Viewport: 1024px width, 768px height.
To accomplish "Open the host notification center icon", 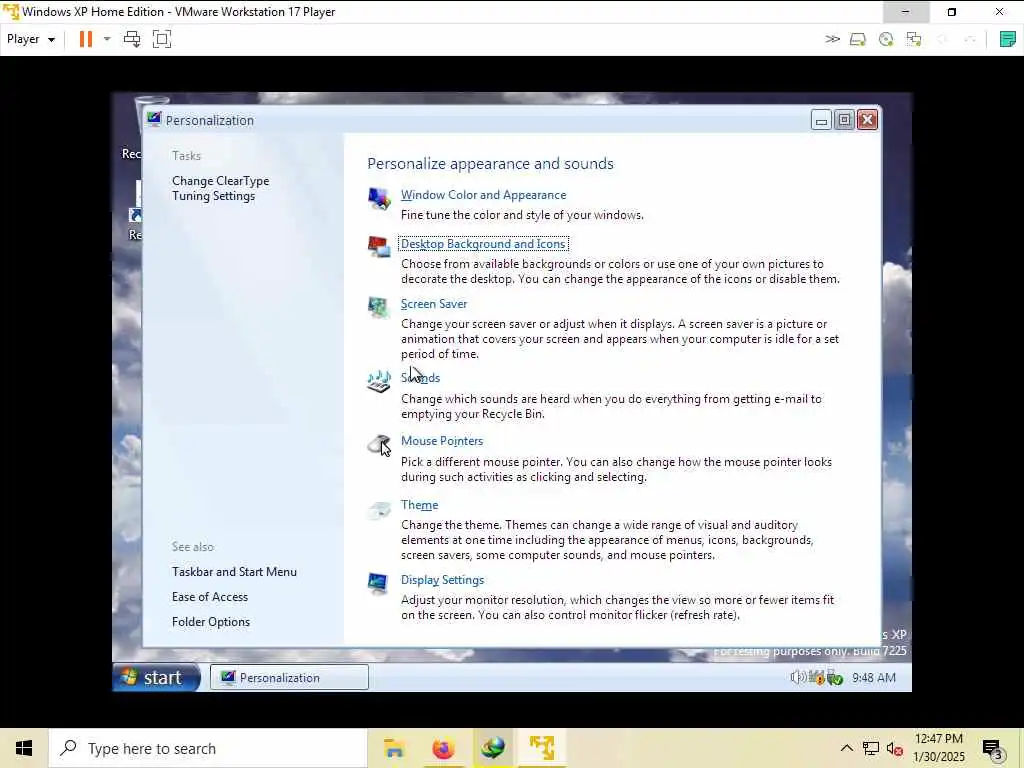I will (992, 749).
